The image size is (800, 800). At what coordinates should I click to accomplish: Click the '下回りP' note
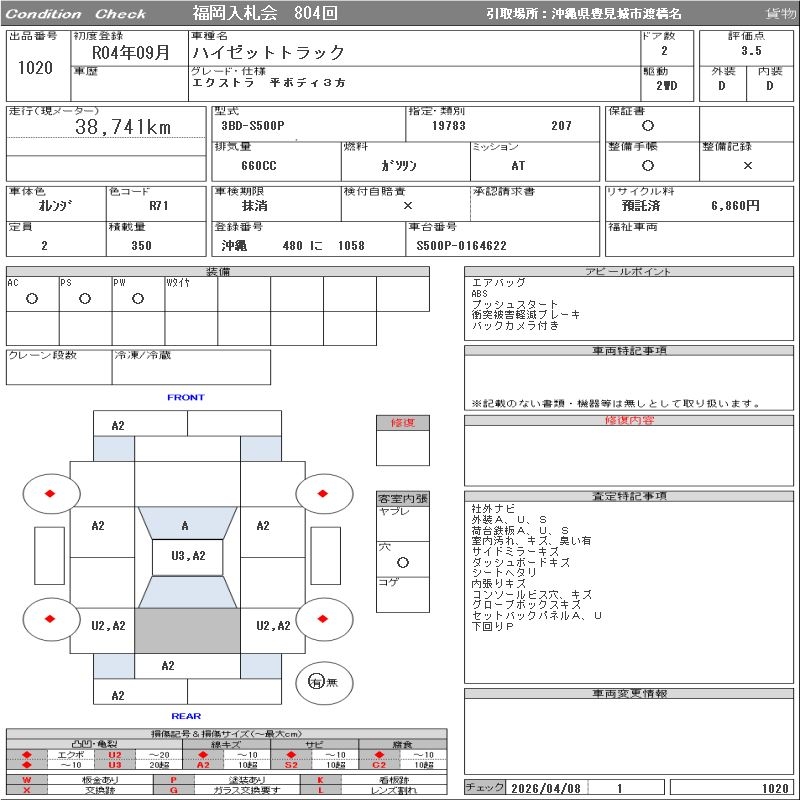pyautogui.click(x=492, y=626)
